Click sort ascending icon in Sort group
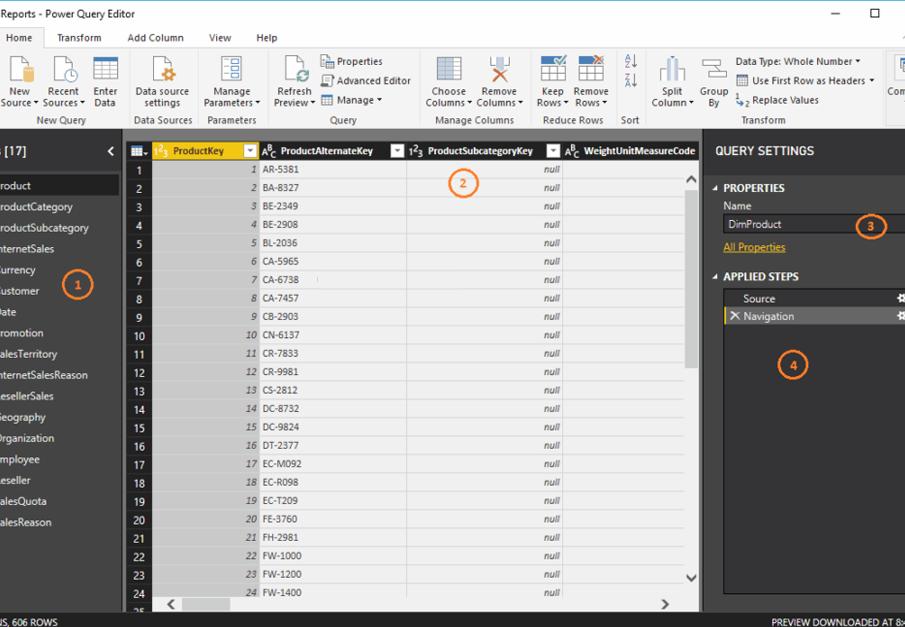The height and width of the screenshot is (627, 905). [631, 62]
